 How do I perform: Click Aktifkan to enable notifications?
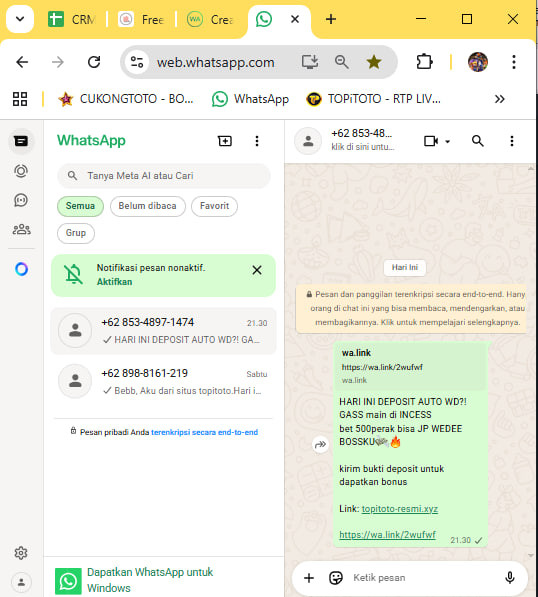click(x=114, y=282)
